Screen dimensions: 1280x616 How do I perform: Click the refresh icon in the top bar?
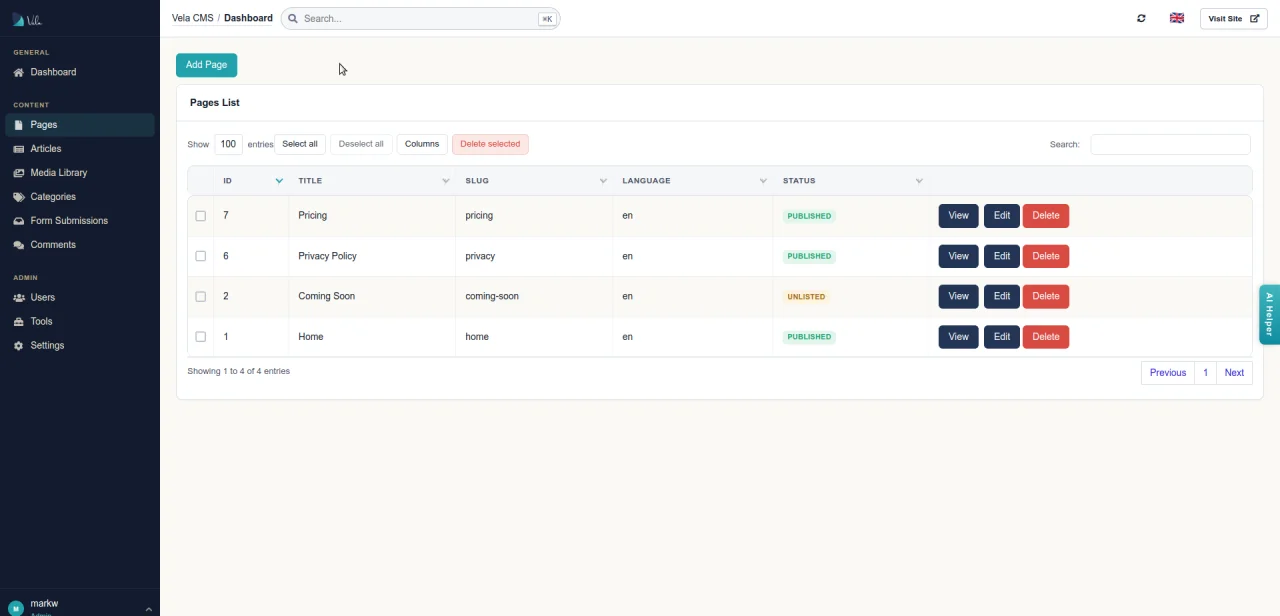pos(1140,18)
